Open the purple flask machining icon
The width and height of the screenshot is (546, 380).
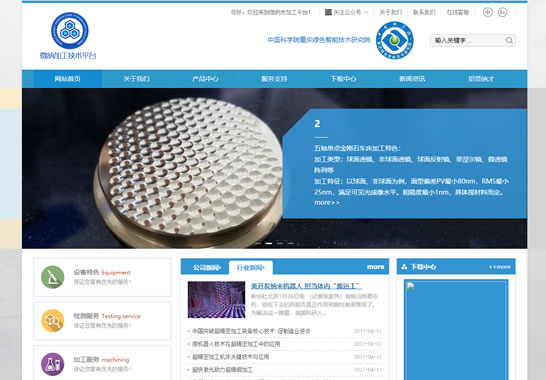53,364
